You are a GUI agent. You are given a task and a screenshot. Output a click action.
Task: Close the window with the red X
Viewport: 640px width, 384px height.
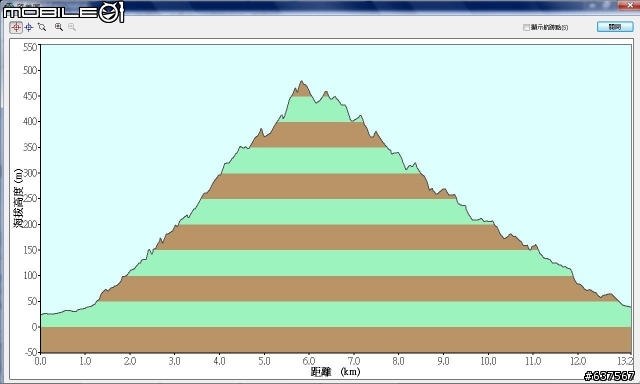click(630, 5)
